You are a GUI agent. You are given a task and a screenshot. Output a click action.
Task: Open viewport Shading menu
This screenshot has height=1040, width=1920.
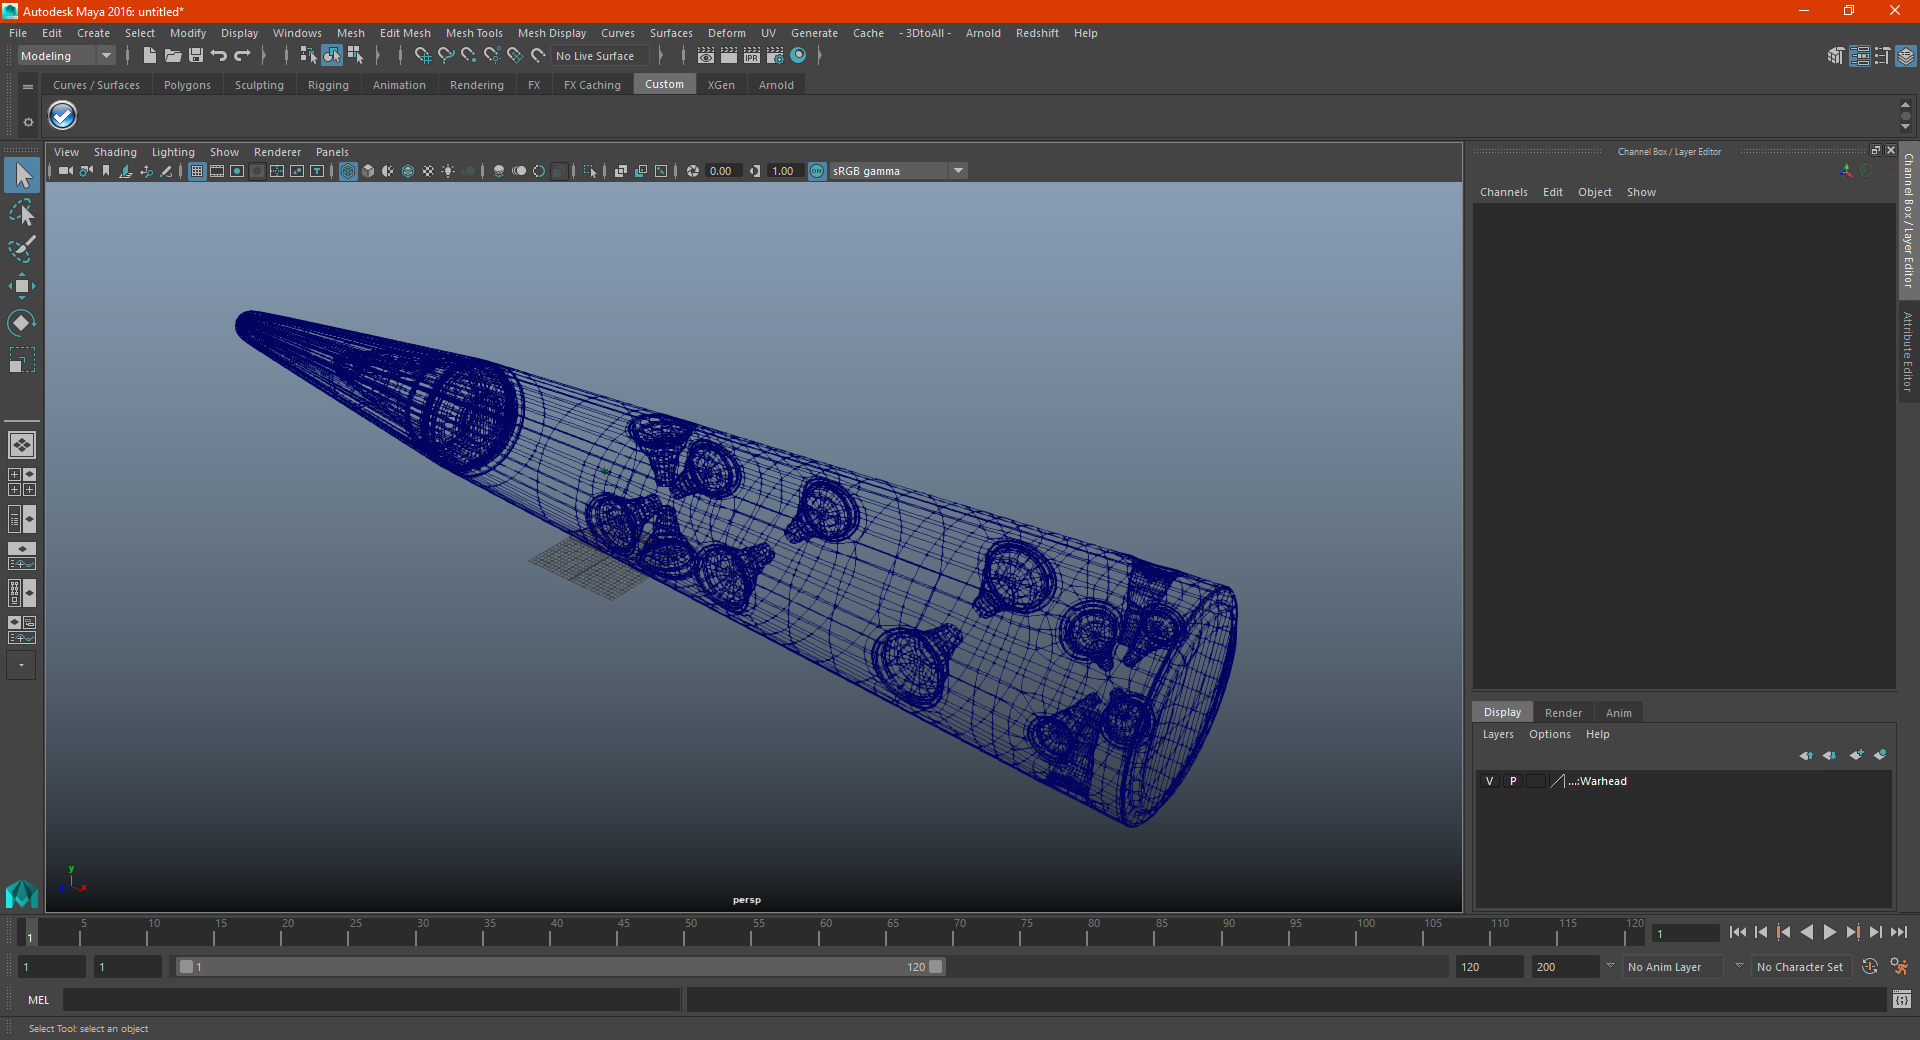coord(115,152)
